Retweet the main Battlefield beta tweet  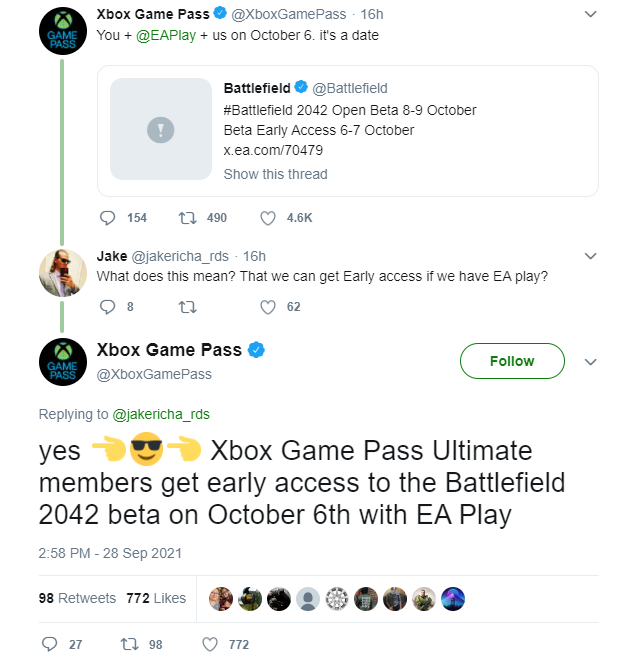point(127,644)
